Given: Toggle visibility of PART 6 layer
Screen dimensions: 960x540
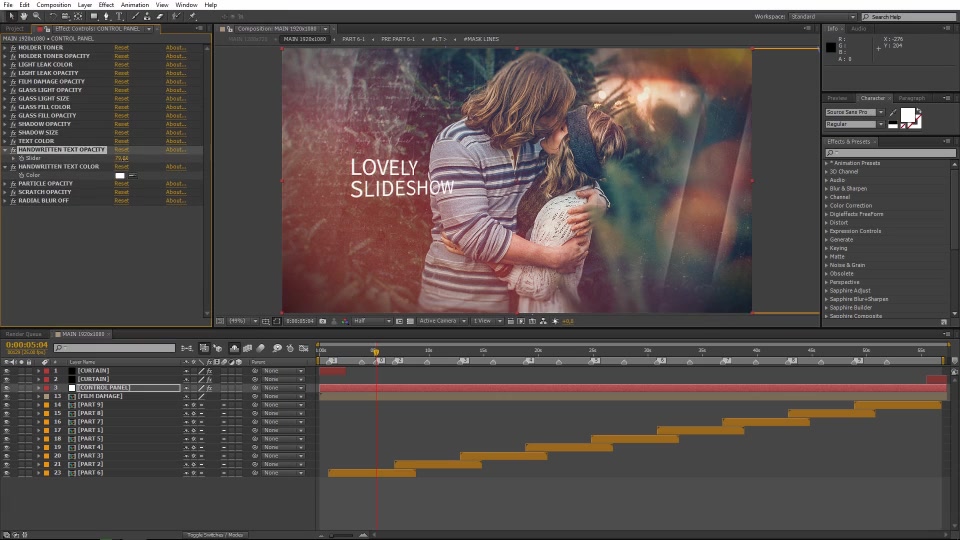Looking at the screenshot, I should click(x=7, y=473).
